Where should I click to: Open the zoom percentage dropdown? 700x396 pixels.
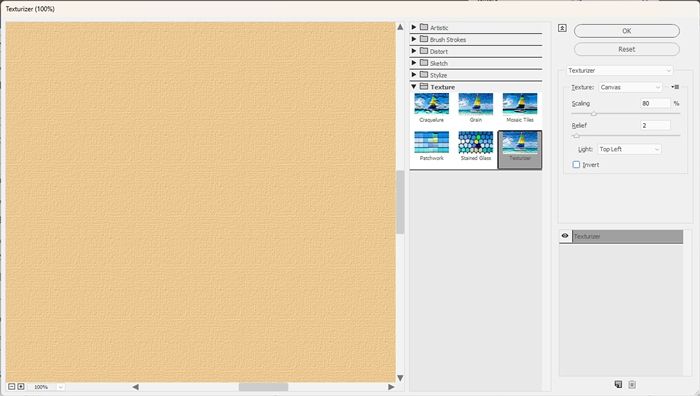tap(61, 387)
